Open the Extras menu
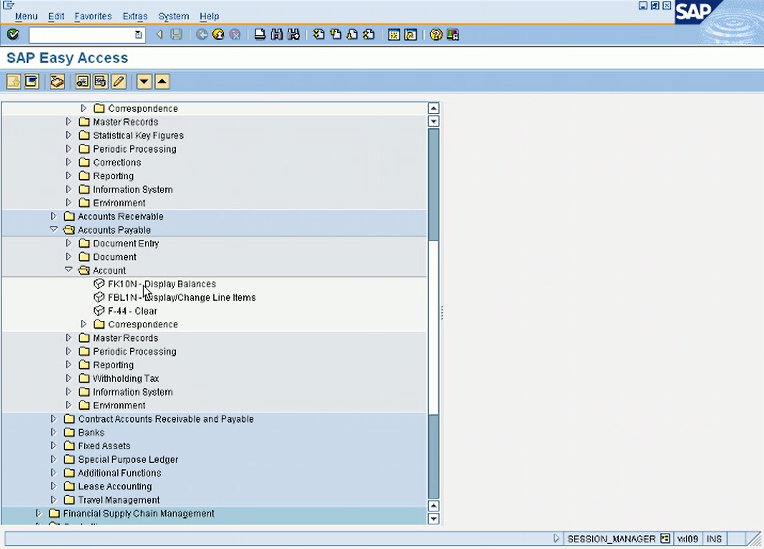The width and height of the screenshot is (764, 549). coord(135,16)
